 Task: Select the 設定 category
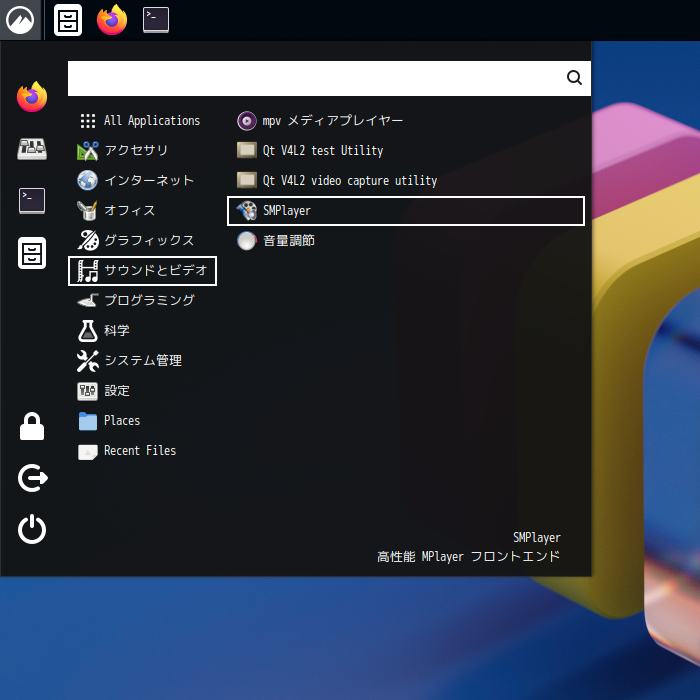(142, 391)
